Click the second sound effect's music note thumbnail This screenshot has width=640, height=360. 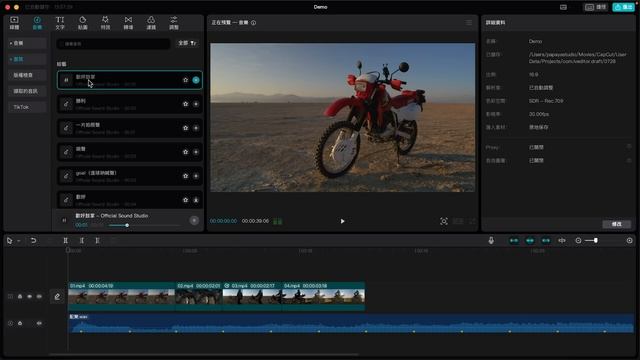coord(66,104)
